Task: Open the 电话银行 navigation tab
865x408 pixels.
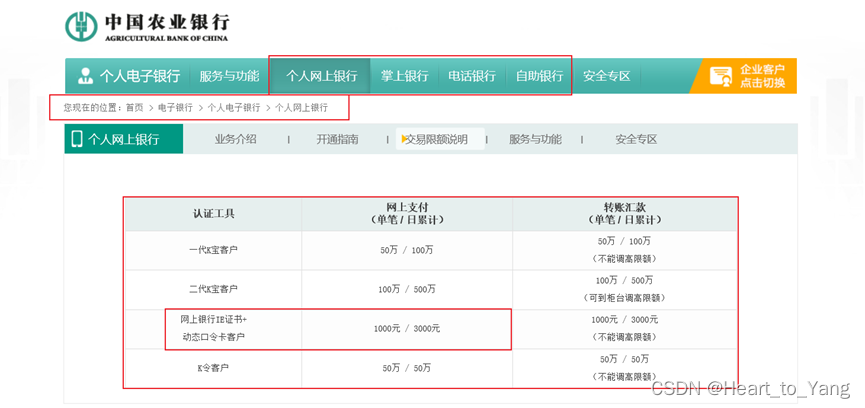Action: pos(472,76)
